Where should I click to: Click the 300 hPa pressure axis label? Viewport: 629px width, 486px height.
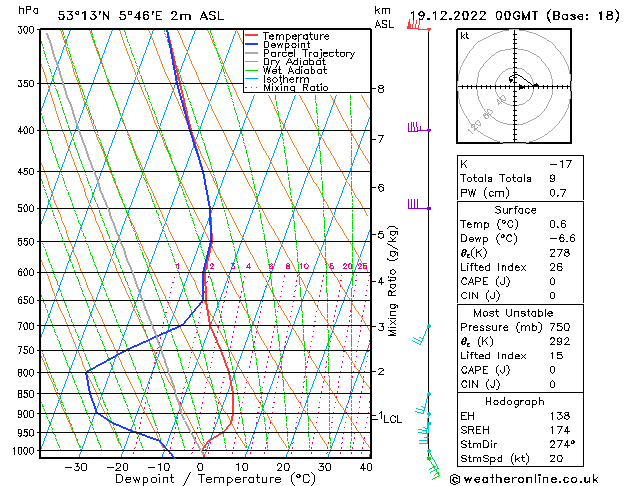point(28,30)
